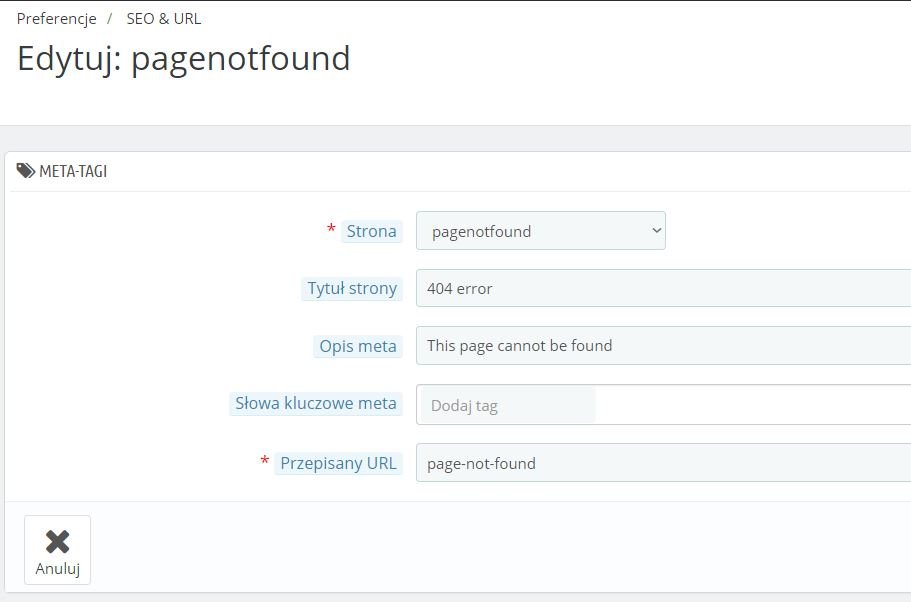Click the slash separator in the breadcrumb
The image size is (911, 602).
110,18
